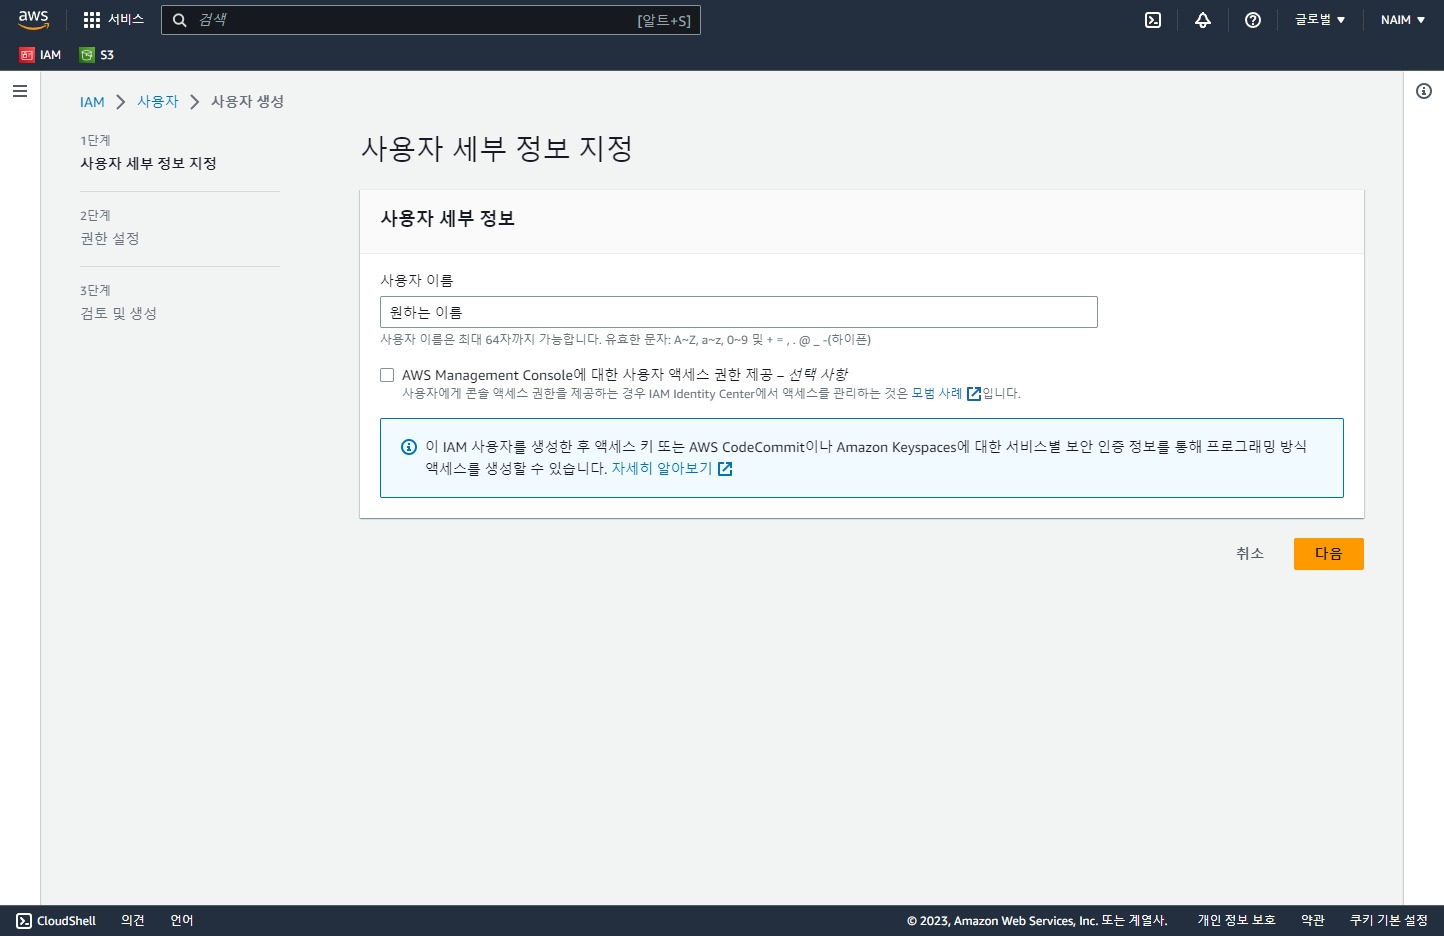Viewport: 1444px width, 936px height.
Task: Open the 모범 사례 link
Action: pyautogui.click(x=937, y=393)
